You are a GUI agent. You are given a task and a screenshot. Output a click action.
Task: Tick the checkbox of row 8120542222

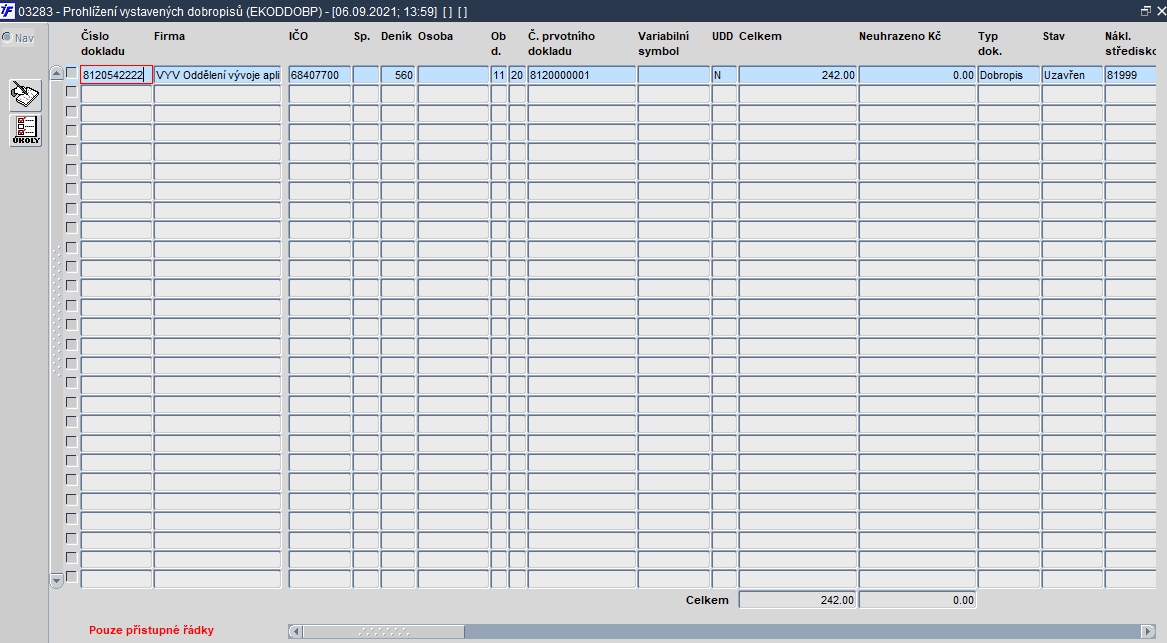coord(71,73)
